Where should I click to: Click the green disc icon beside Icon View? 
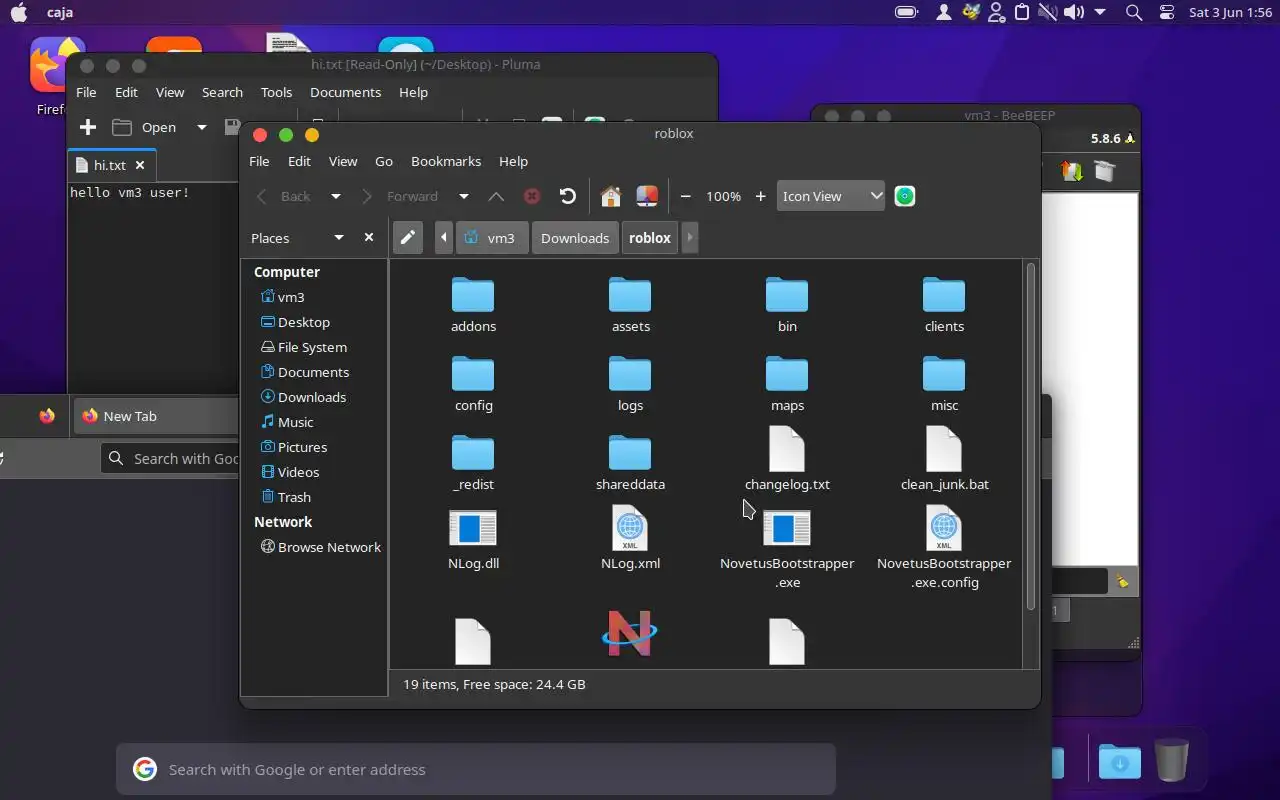point(905,196)
